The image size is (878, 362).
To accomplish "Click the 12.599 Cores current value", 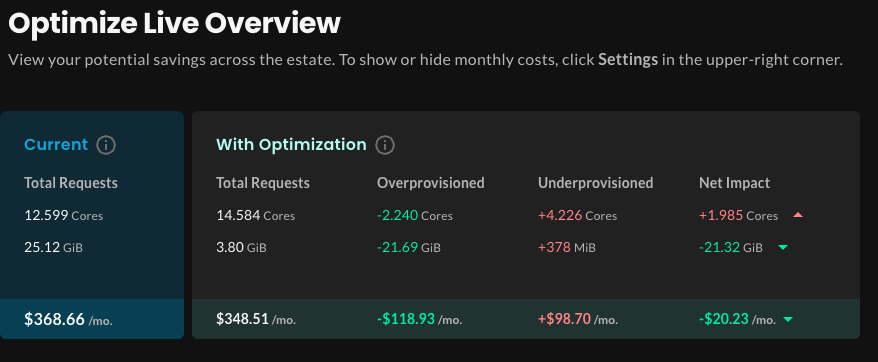I will 63,215.
